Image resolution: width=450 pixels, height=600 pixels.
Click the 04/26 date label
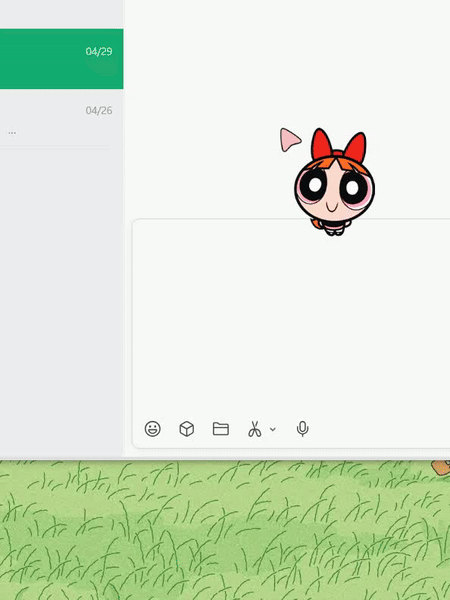[x=99, y=111]
